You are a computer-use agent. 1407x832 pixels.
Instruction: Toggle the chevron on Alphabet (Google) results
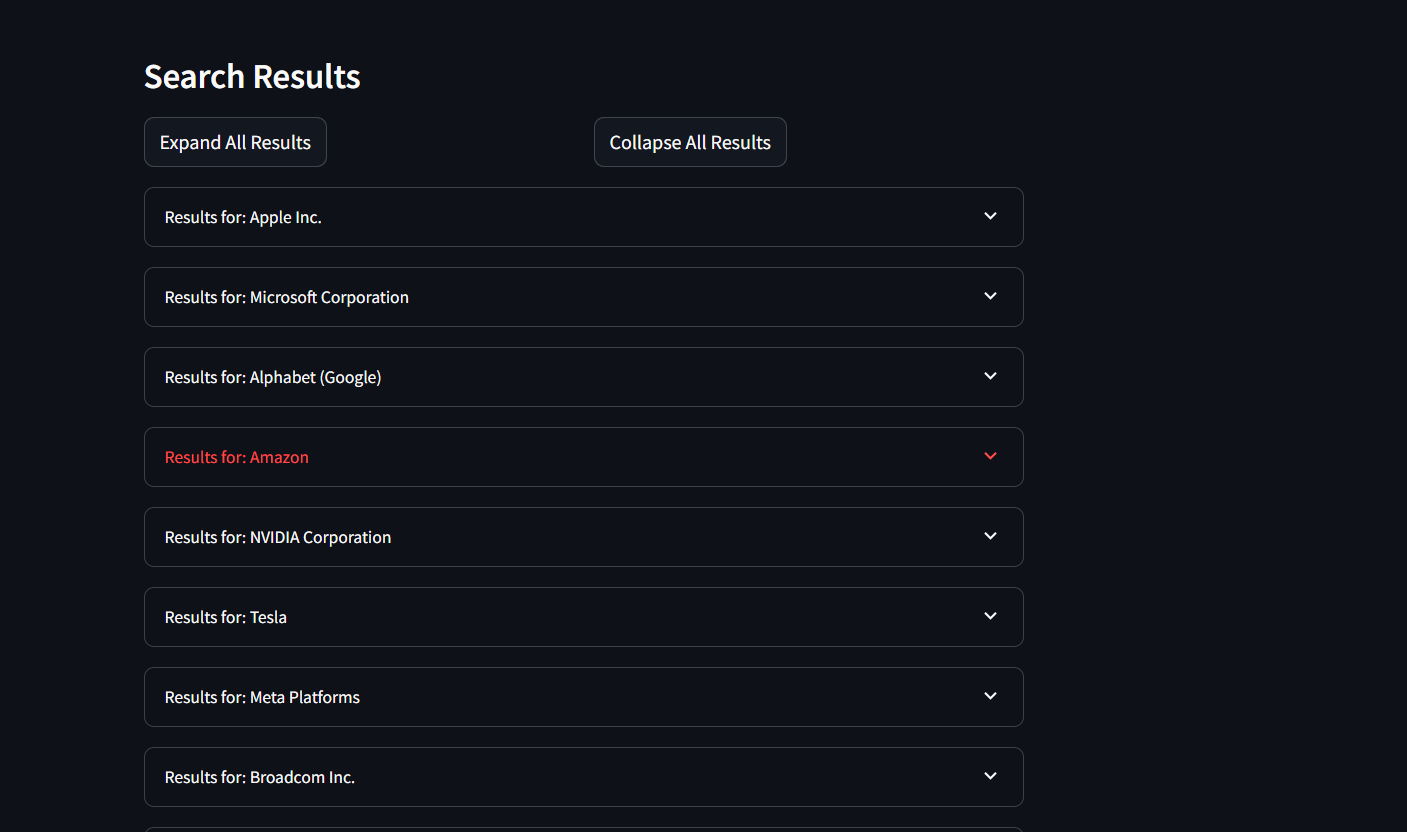coord(990,376)
